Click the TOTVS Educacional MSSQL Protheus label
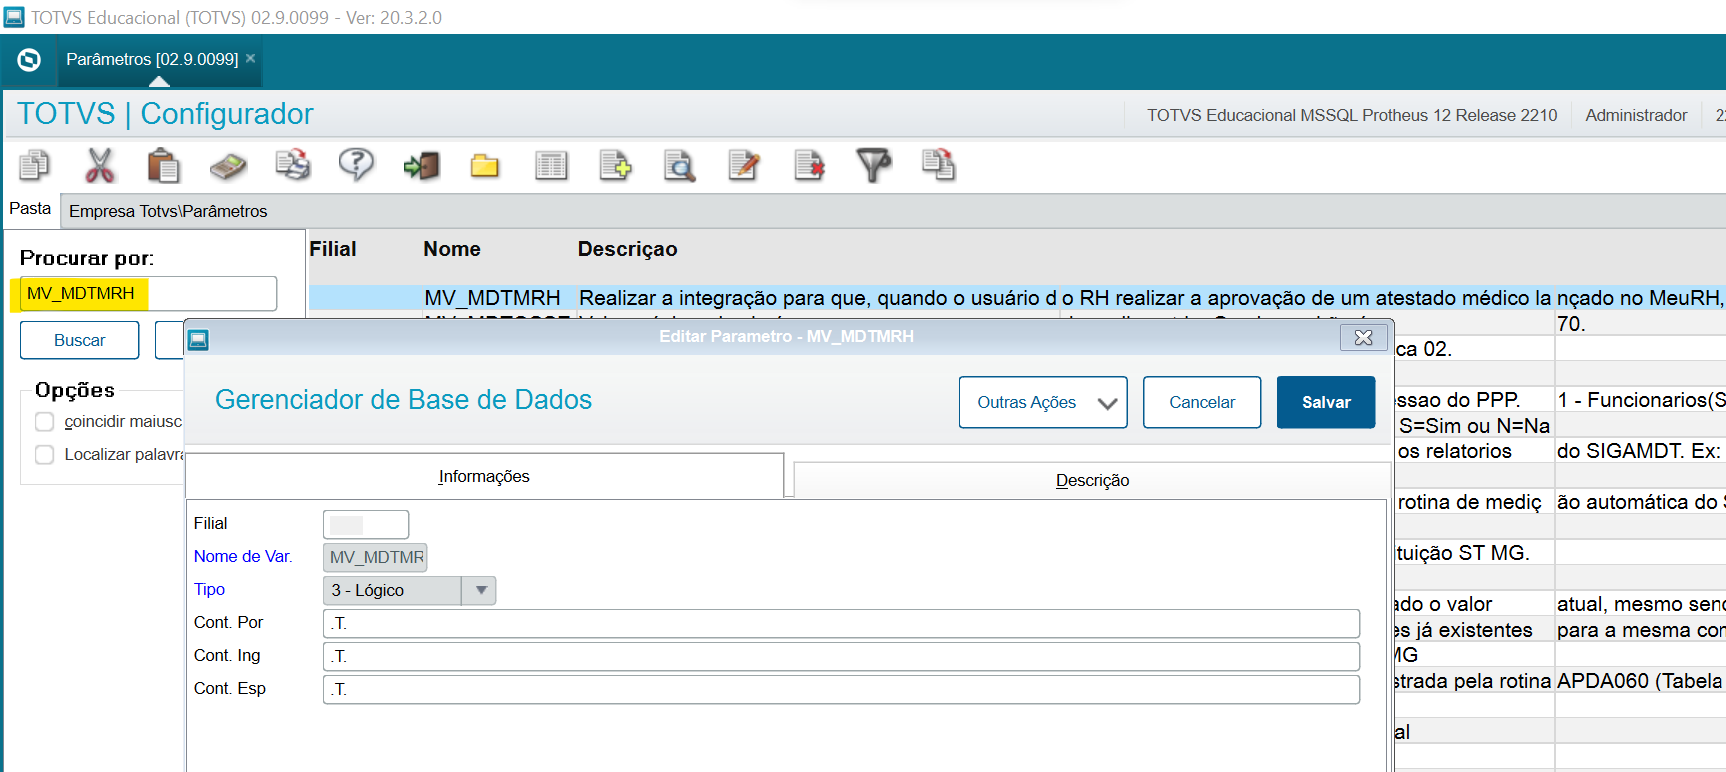The width and height of the screenshot is (1726, 772). [x=1352, y=116]
